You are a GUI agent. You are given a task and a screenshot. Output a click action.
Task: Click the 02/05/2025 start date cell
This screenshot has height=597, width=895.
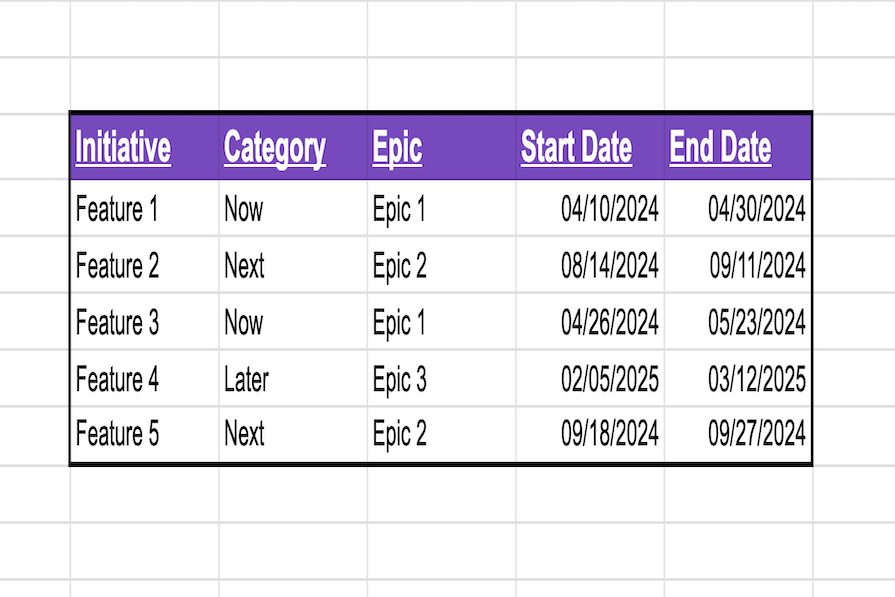coord(609,380)
